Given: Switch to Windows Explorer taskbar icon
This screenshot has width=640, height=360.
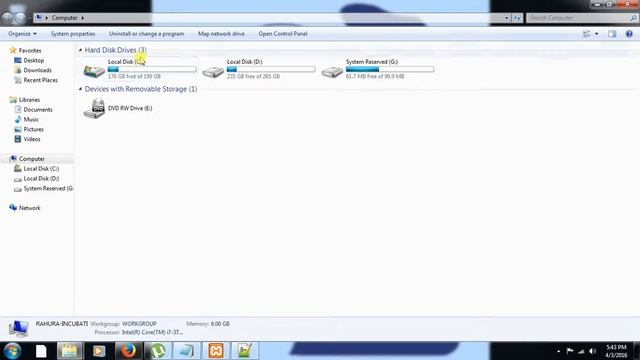Looking at the screenshot, I should (69, 351).
